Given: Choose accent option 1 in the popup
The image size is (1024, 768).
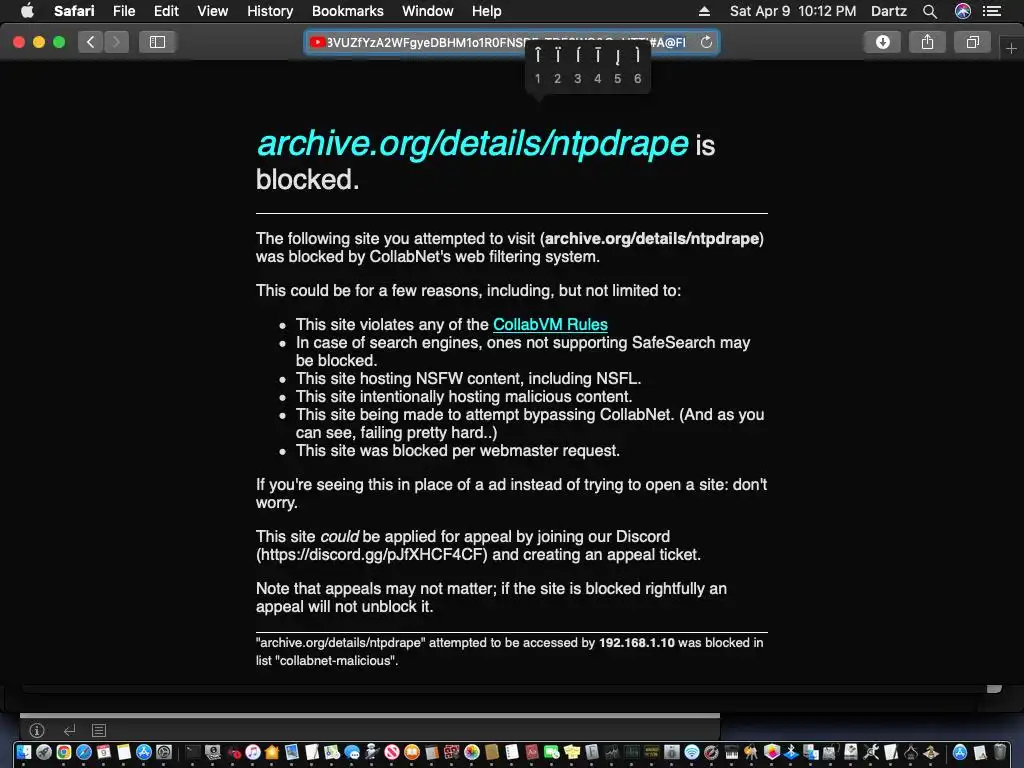Looking at the screenshot, I should pyautogui.click(x=537, y=66).
